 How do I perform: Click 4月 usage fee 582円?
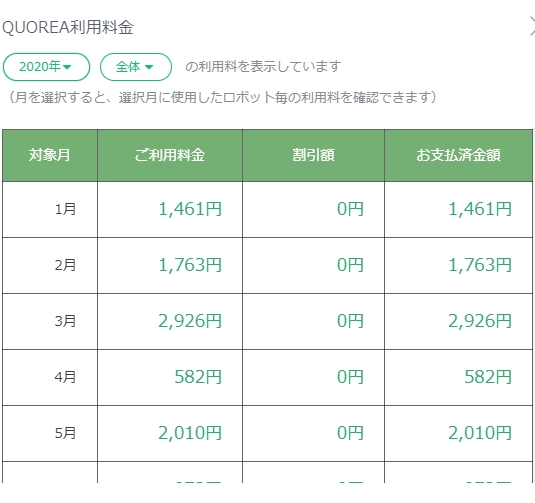coord(198,377)
